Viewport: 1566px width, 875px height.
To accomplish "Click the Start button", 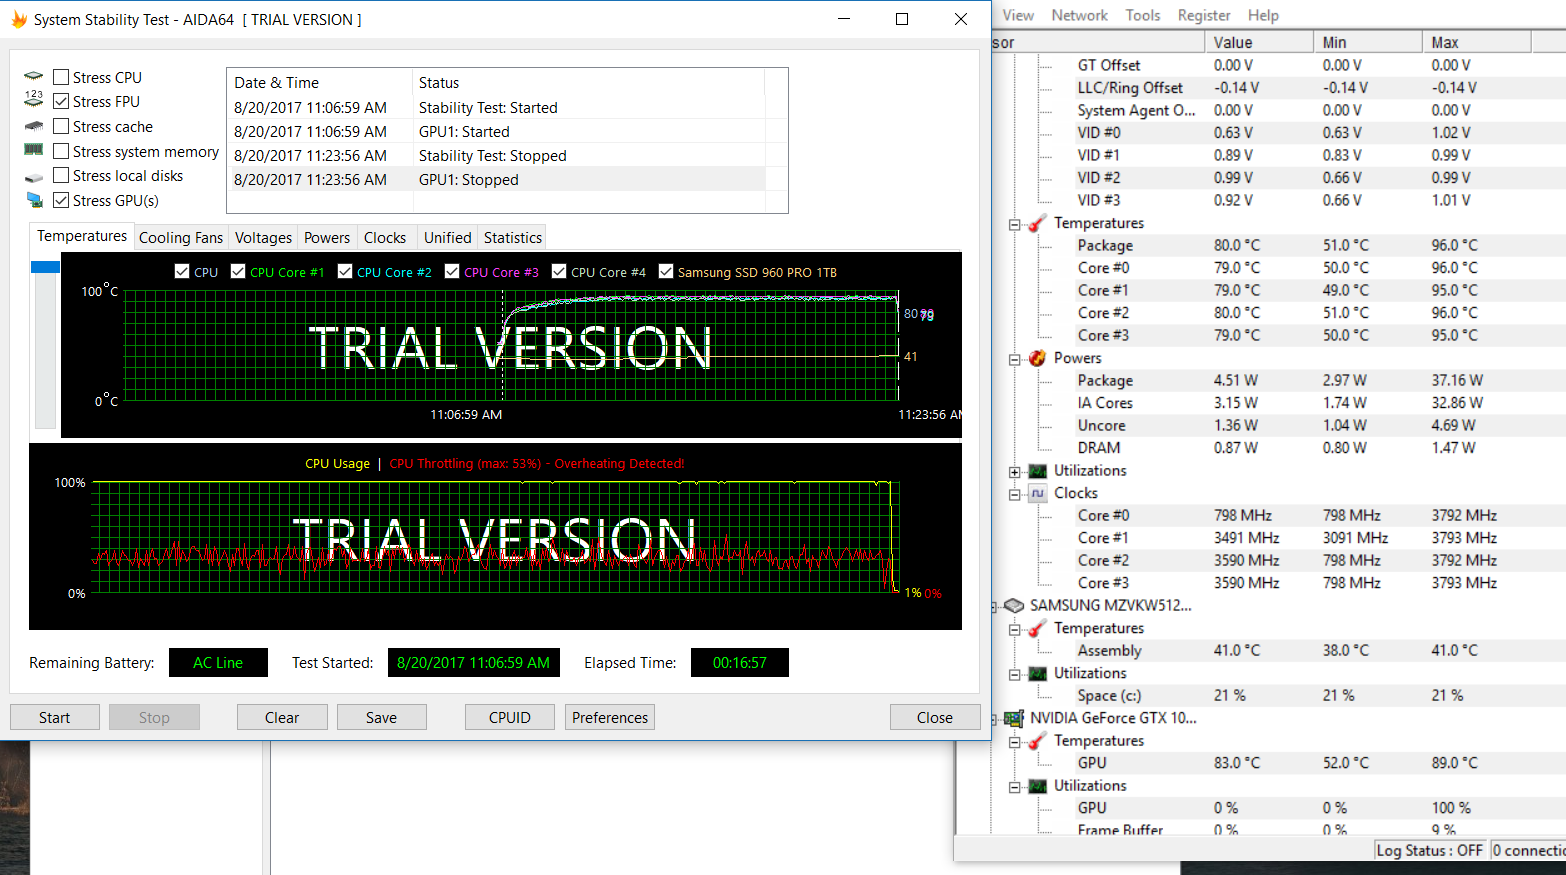I will pos(55,717).
